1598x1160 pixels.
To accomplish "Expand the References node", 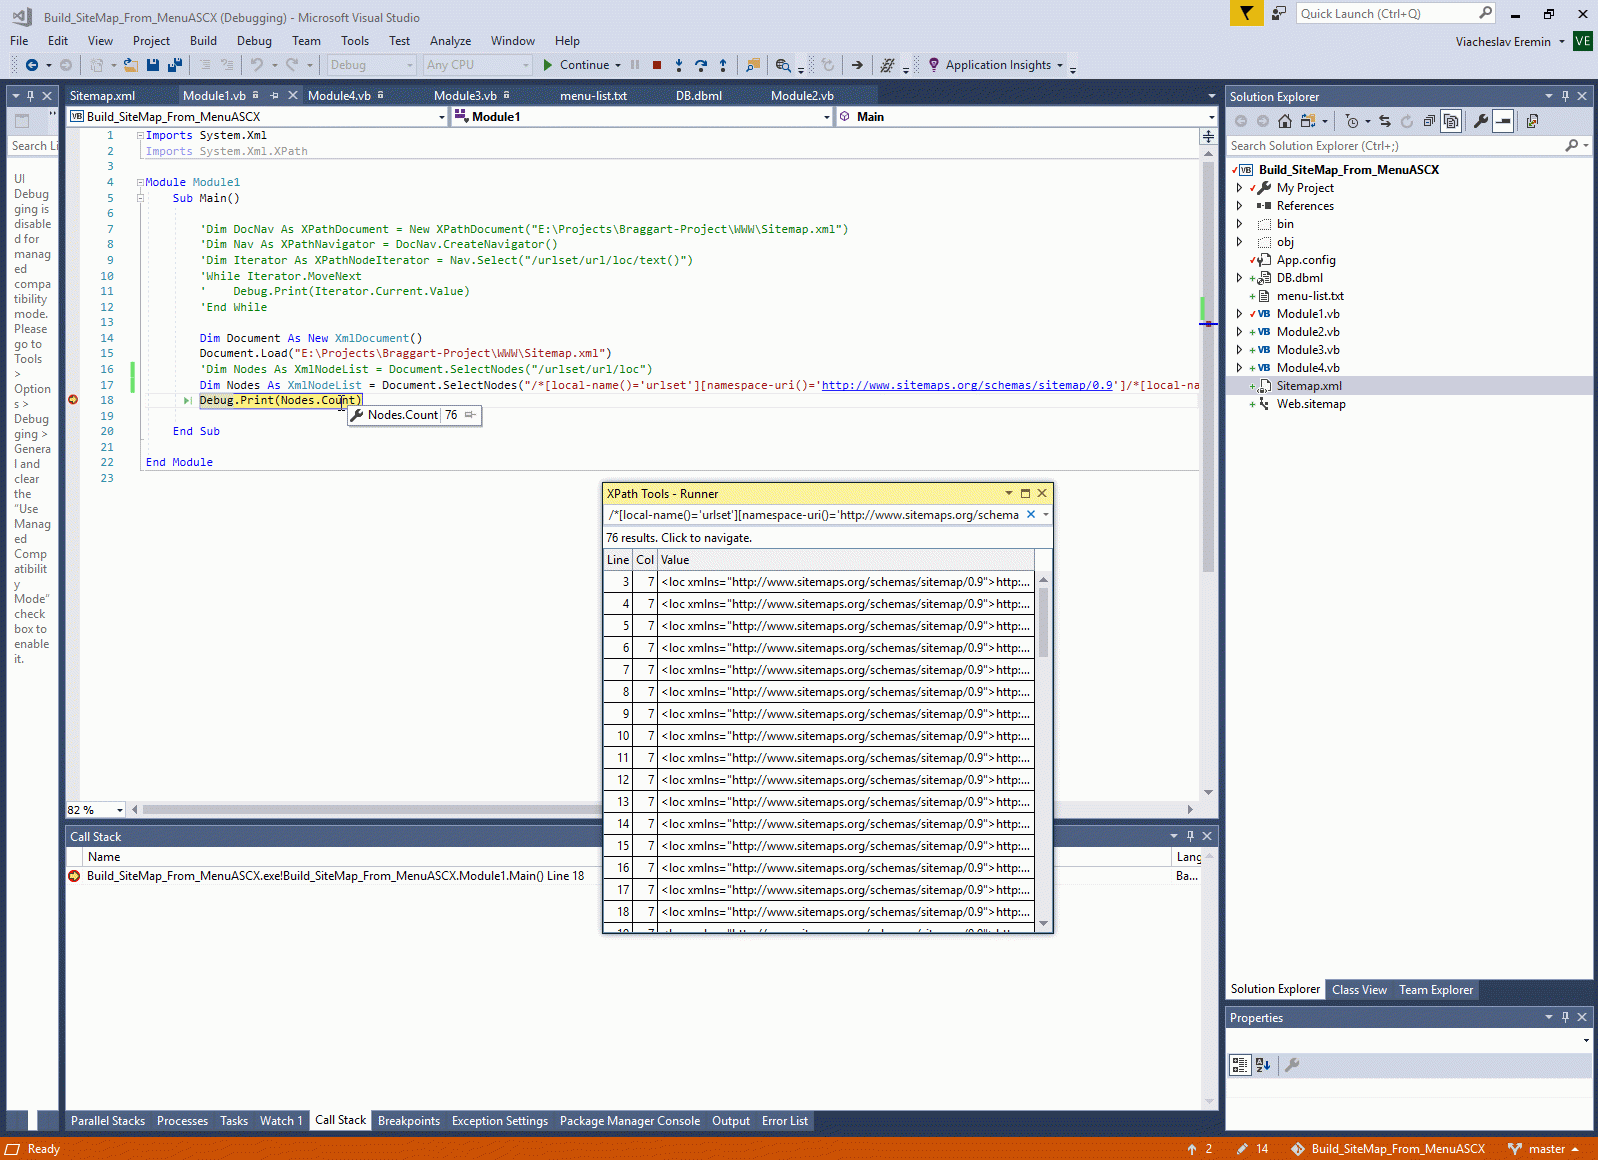I will (1240, 206).
